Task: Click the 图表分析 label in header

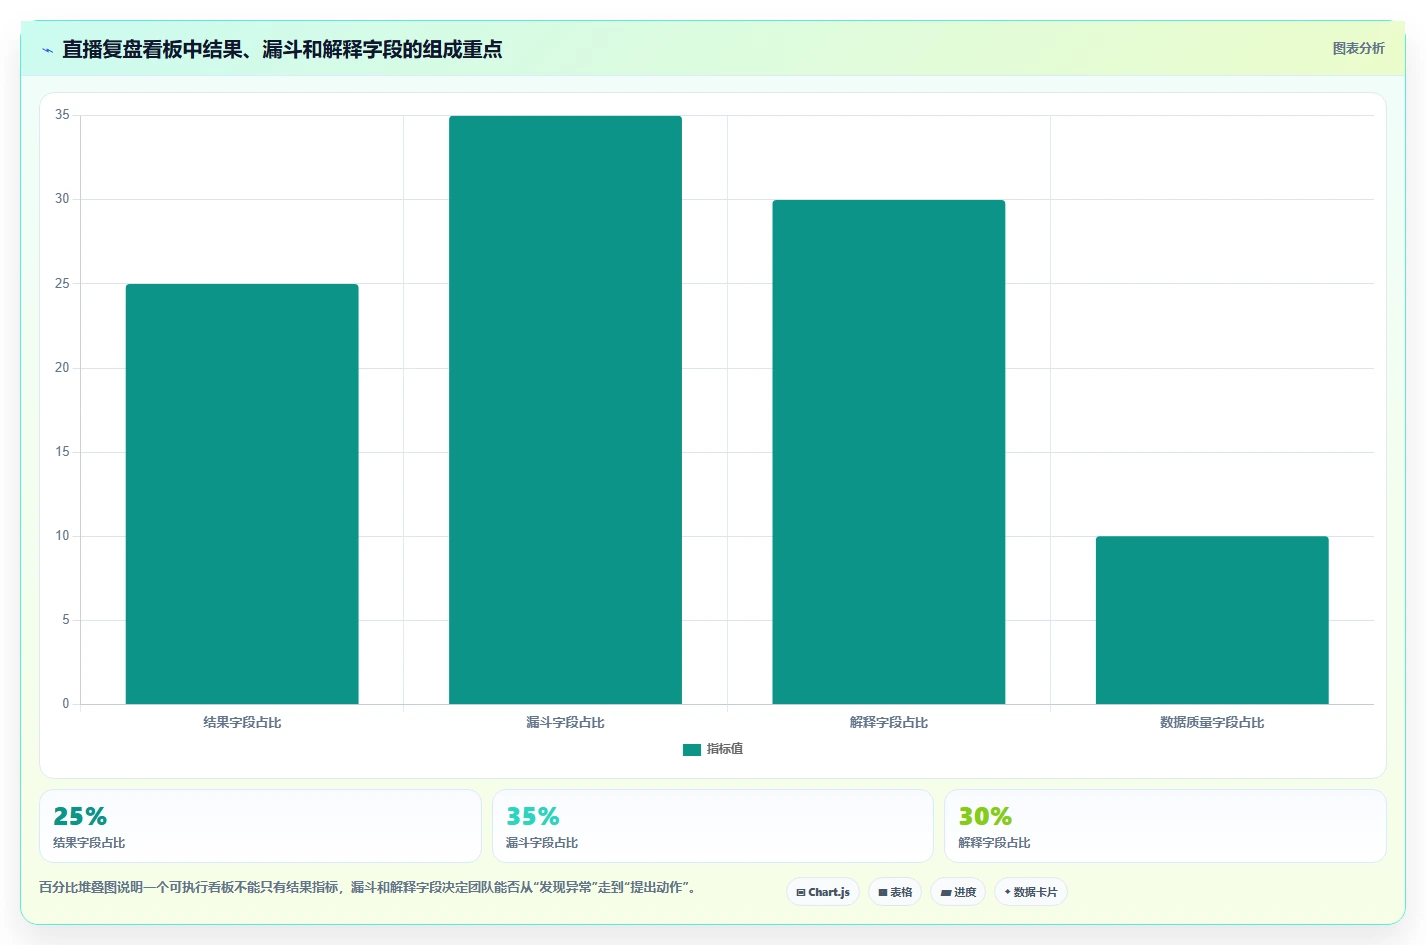Action: 1358,48
